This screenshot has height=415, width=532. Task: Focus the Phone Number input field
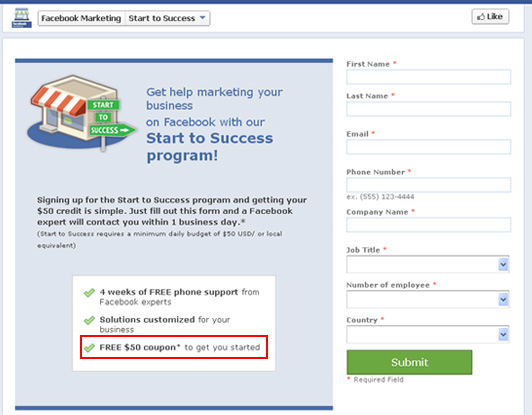pyautogui.click(x=429, y=185)
